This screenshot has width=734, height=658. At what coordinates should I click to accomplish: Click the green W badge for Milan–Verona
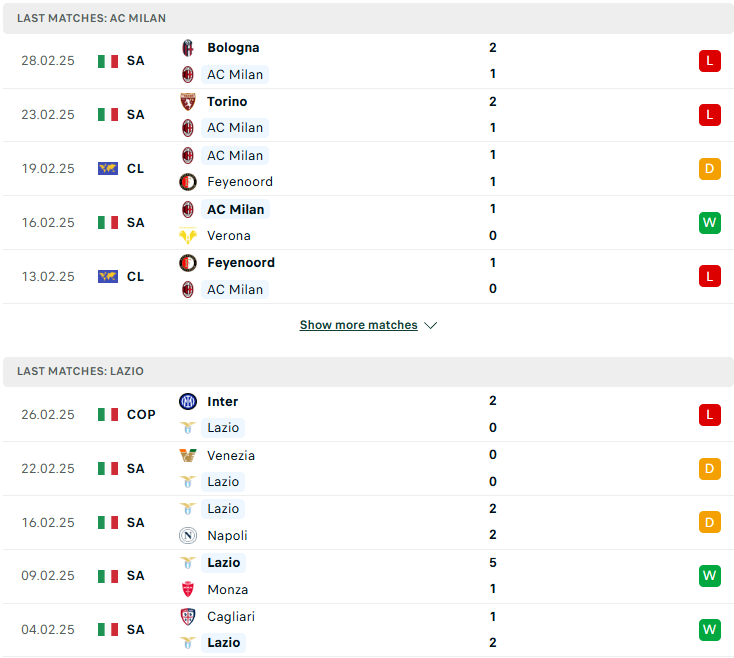710,222
